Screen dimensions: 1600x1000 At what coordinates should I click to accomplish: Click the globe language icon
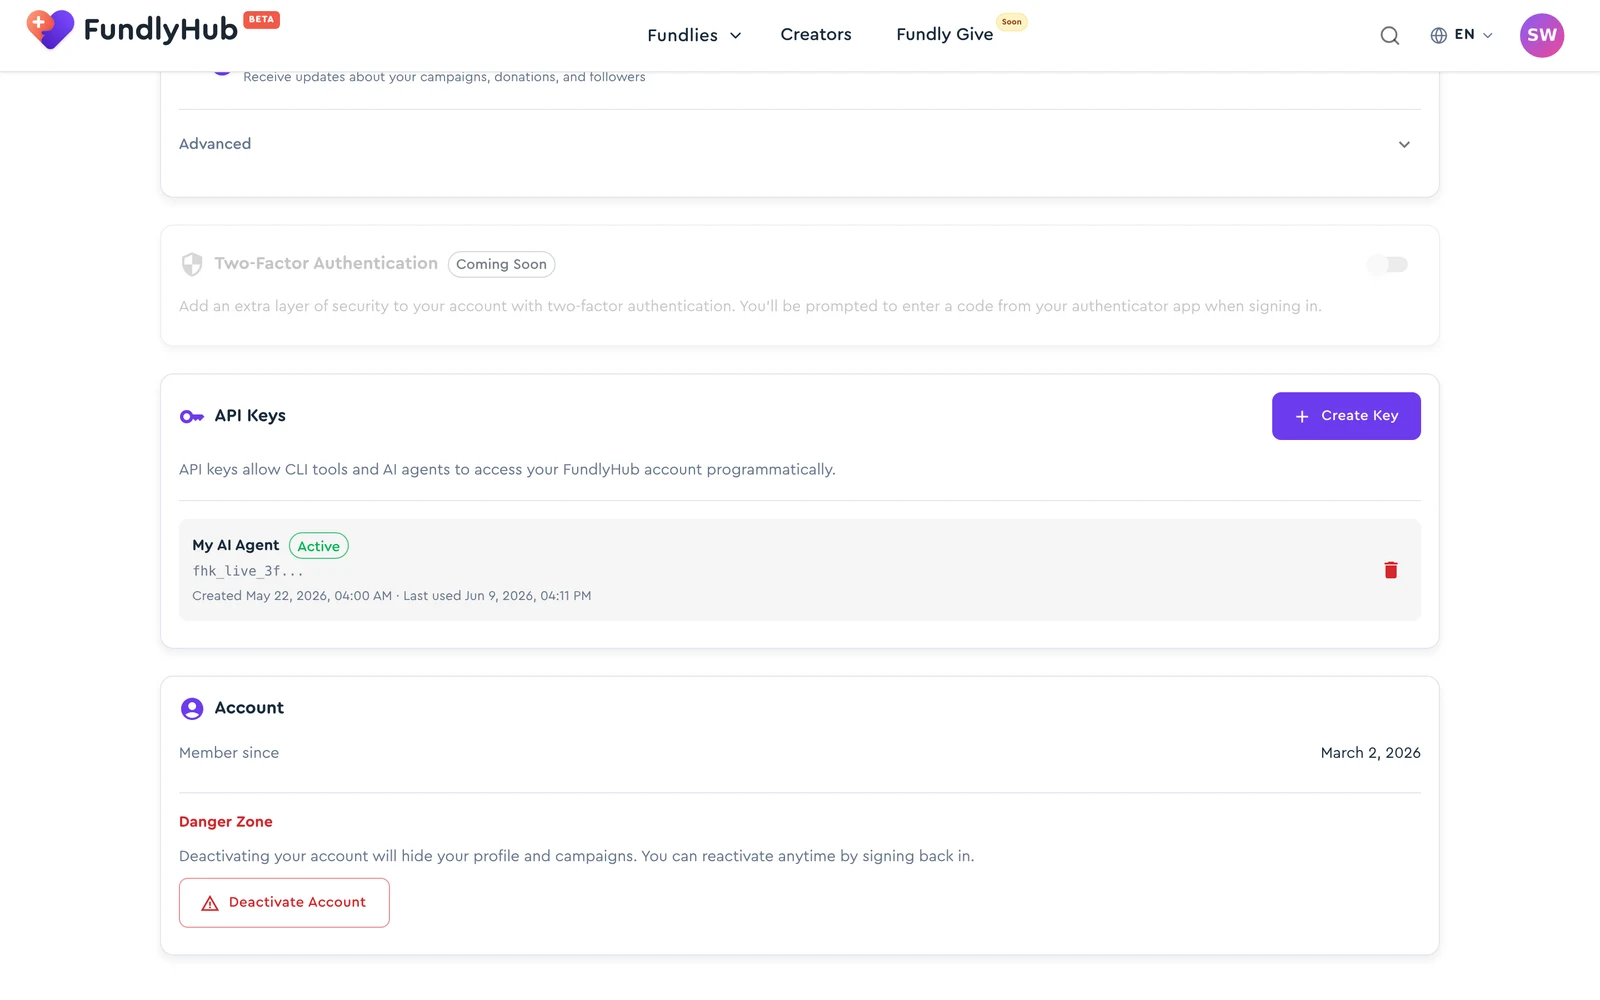(x=1439, y=35)
